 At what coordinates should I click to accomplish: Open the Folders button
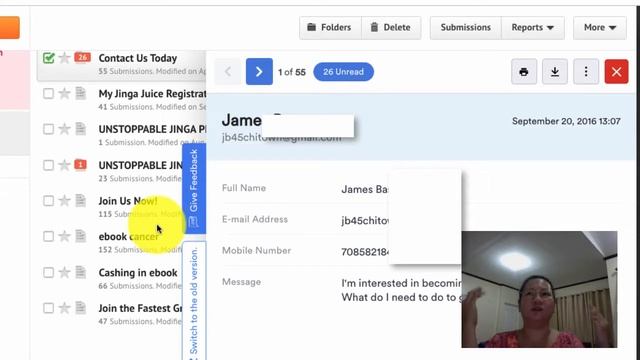click(330, 28)
